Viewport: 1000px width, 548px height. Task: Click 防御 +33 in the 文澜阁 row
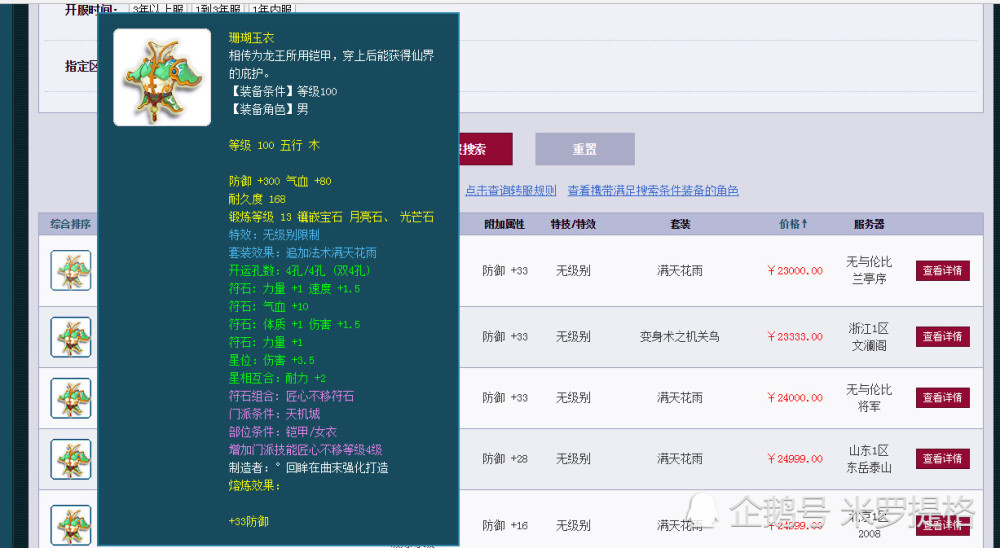click(504, 337)
